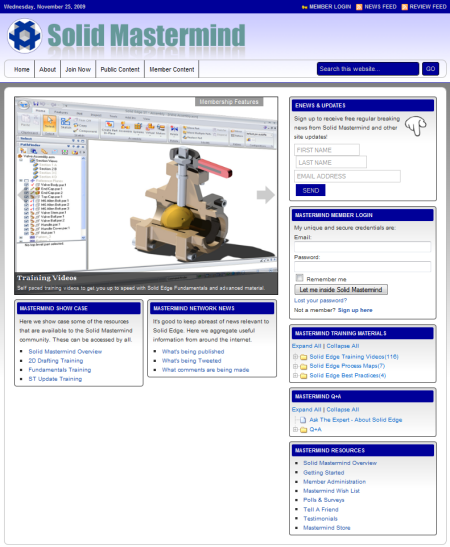
Task: Expand the Solid Edge Process Maps node
Action: coord(295,366)
